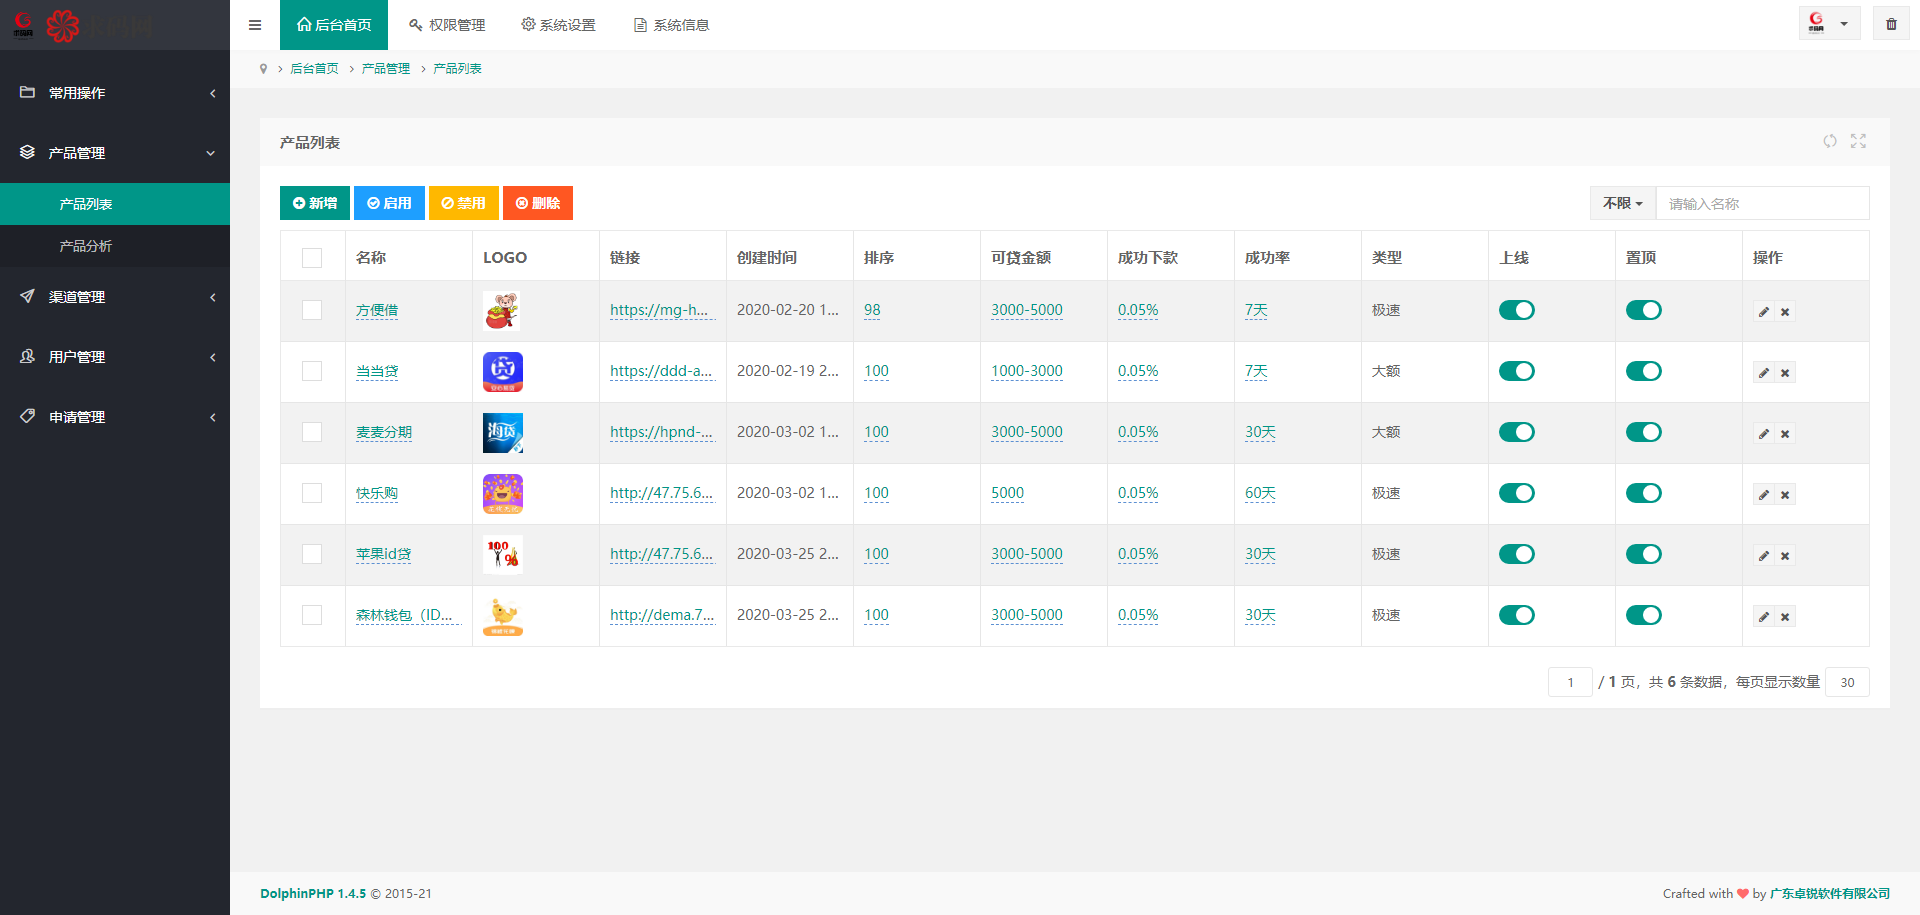Image resolution: width=1920 pixels, height=915 pixels.
Task: Click the pencil edit icon for 方便借
Action: click(1764, 312)
